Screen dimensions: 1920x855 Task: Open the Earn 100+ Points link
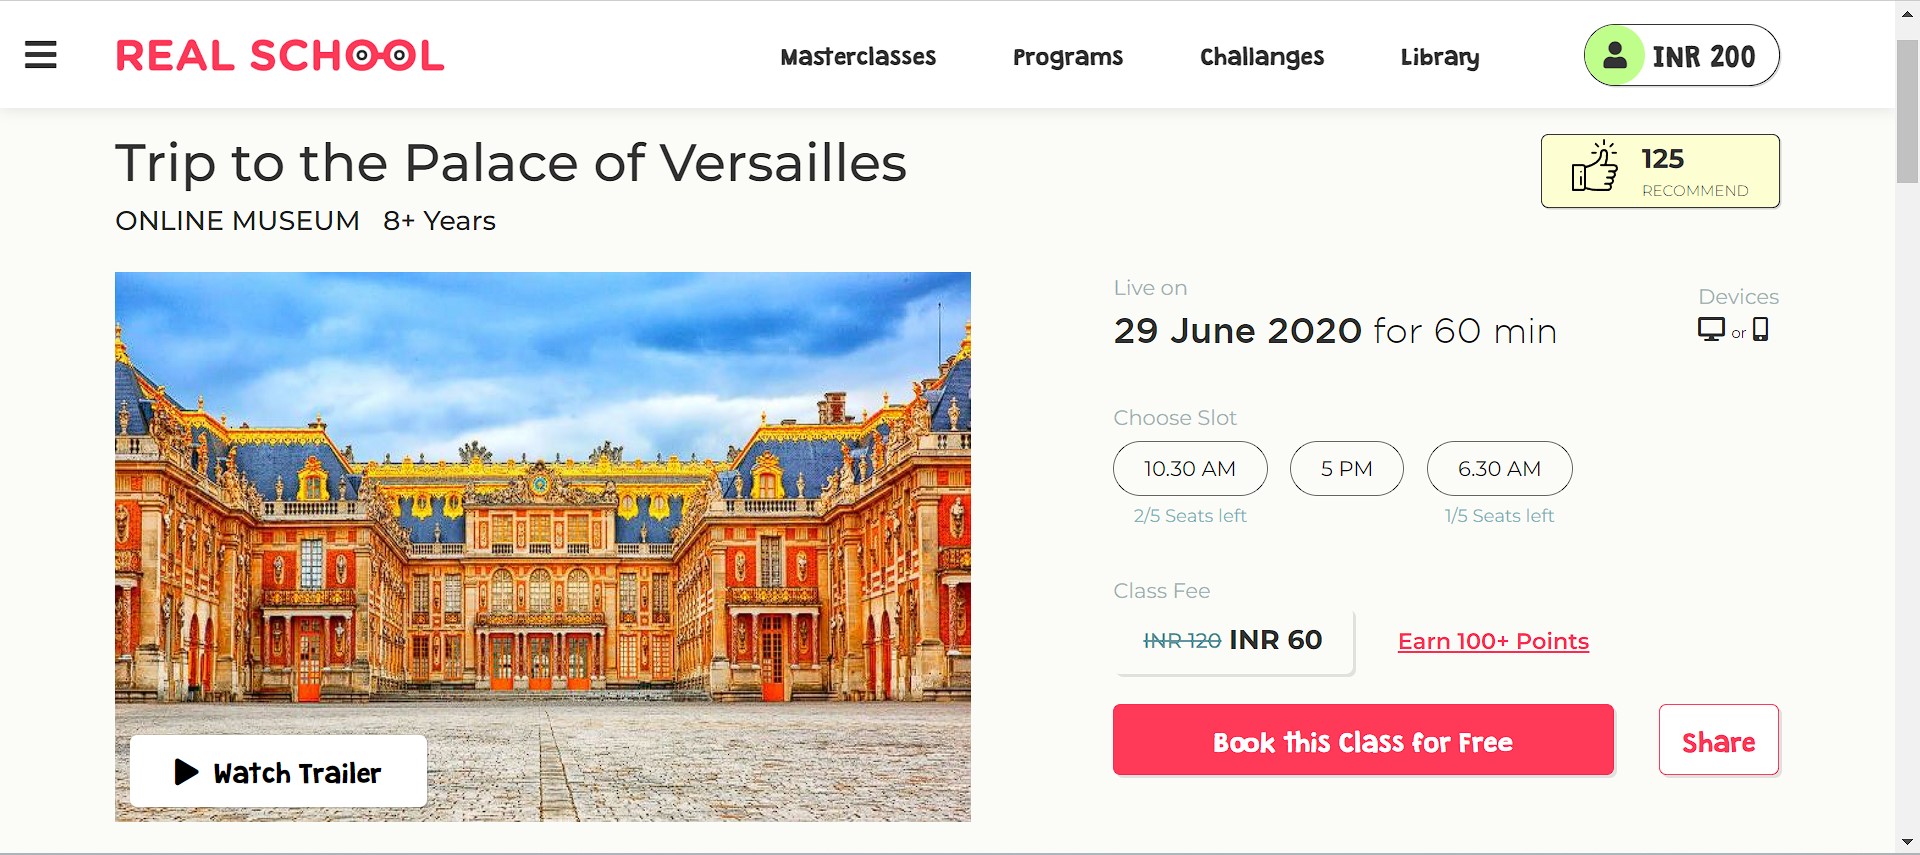click(x=1493, y=641)
